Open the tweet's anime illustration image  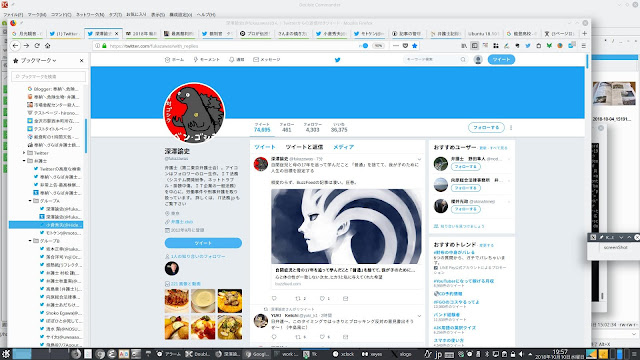(347, 226)
